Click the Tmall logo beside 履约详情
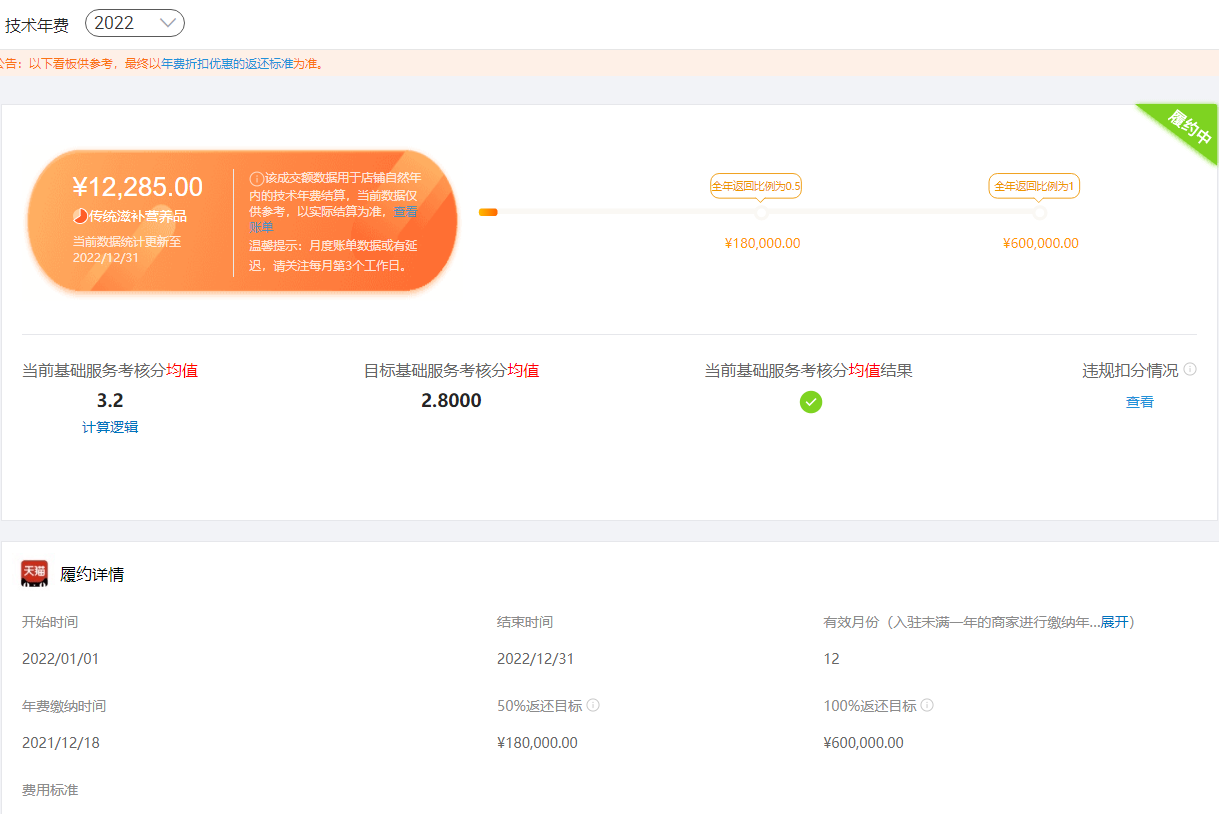The height and width of the screenshot is (814, 1219). click(35, 574)
